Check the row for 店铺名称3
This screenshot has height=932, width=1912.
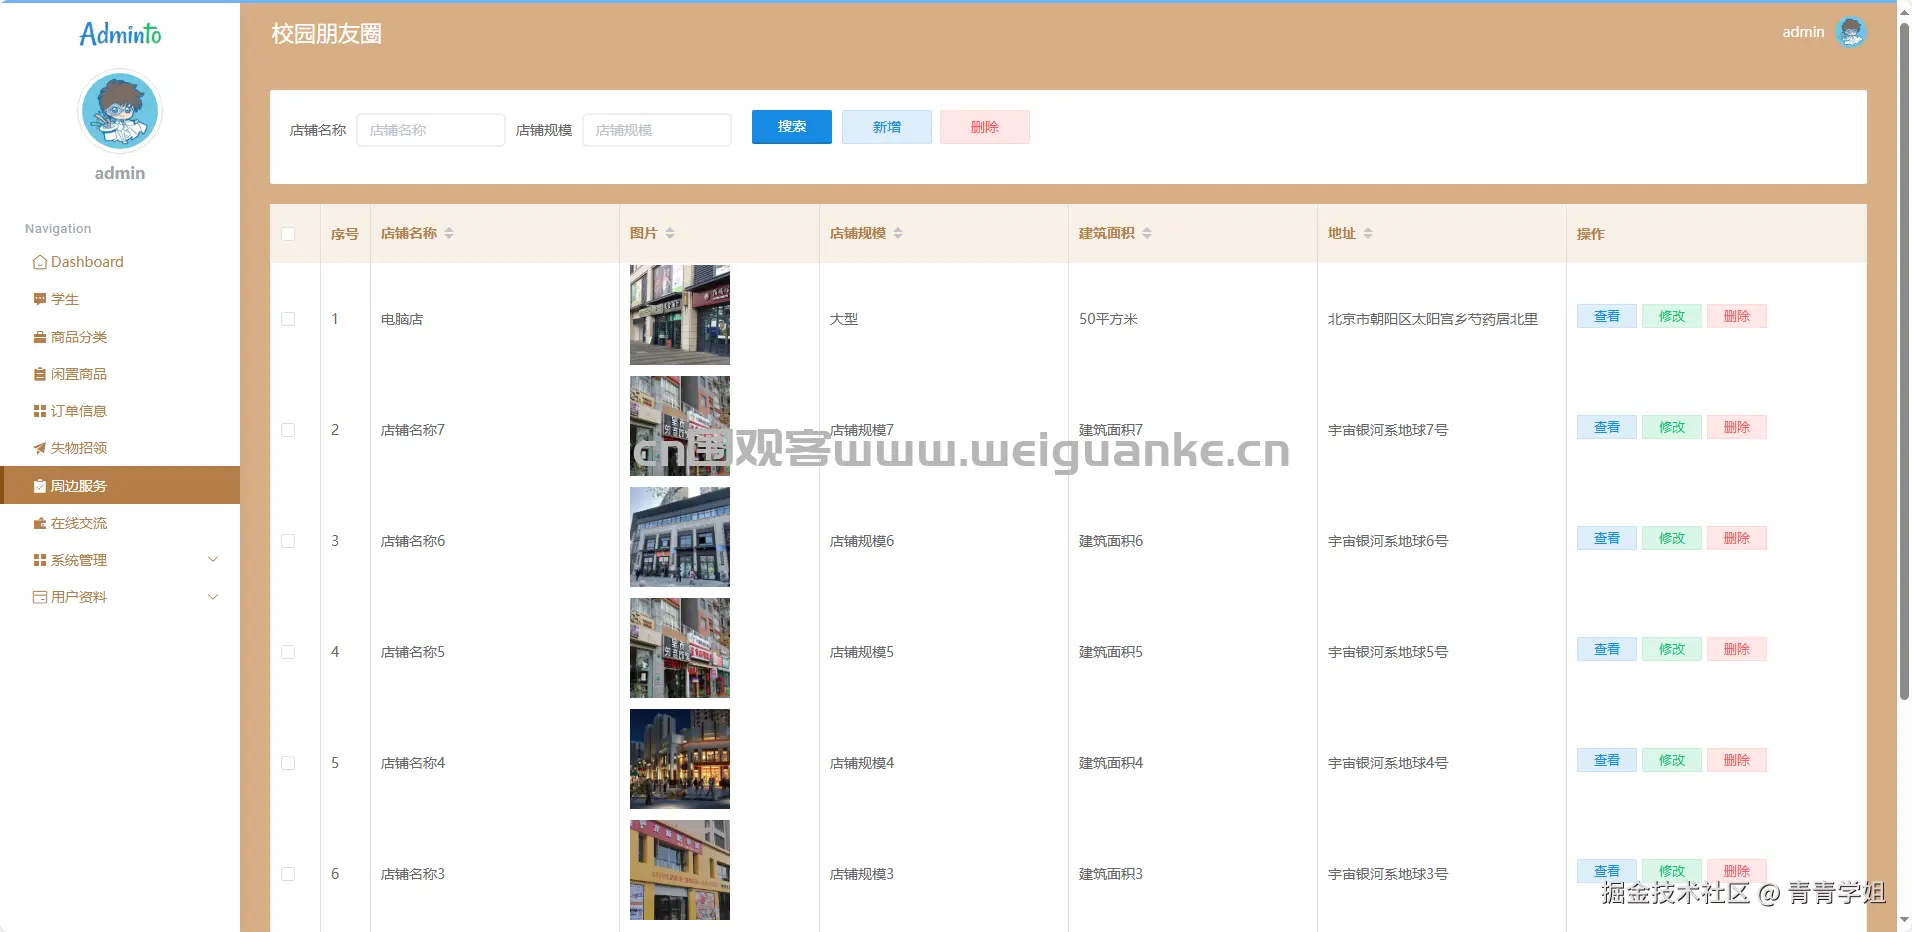tap(288, 874)
